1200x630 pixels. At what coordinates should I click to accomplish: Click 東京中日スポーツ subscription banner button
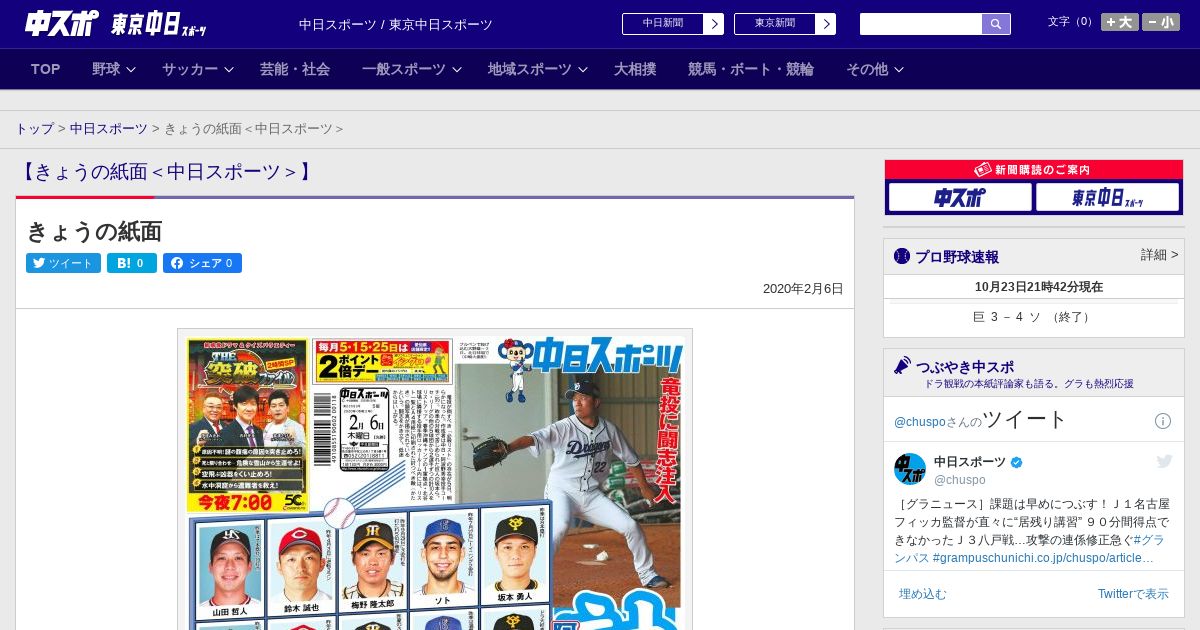[x=1107, y=197]
